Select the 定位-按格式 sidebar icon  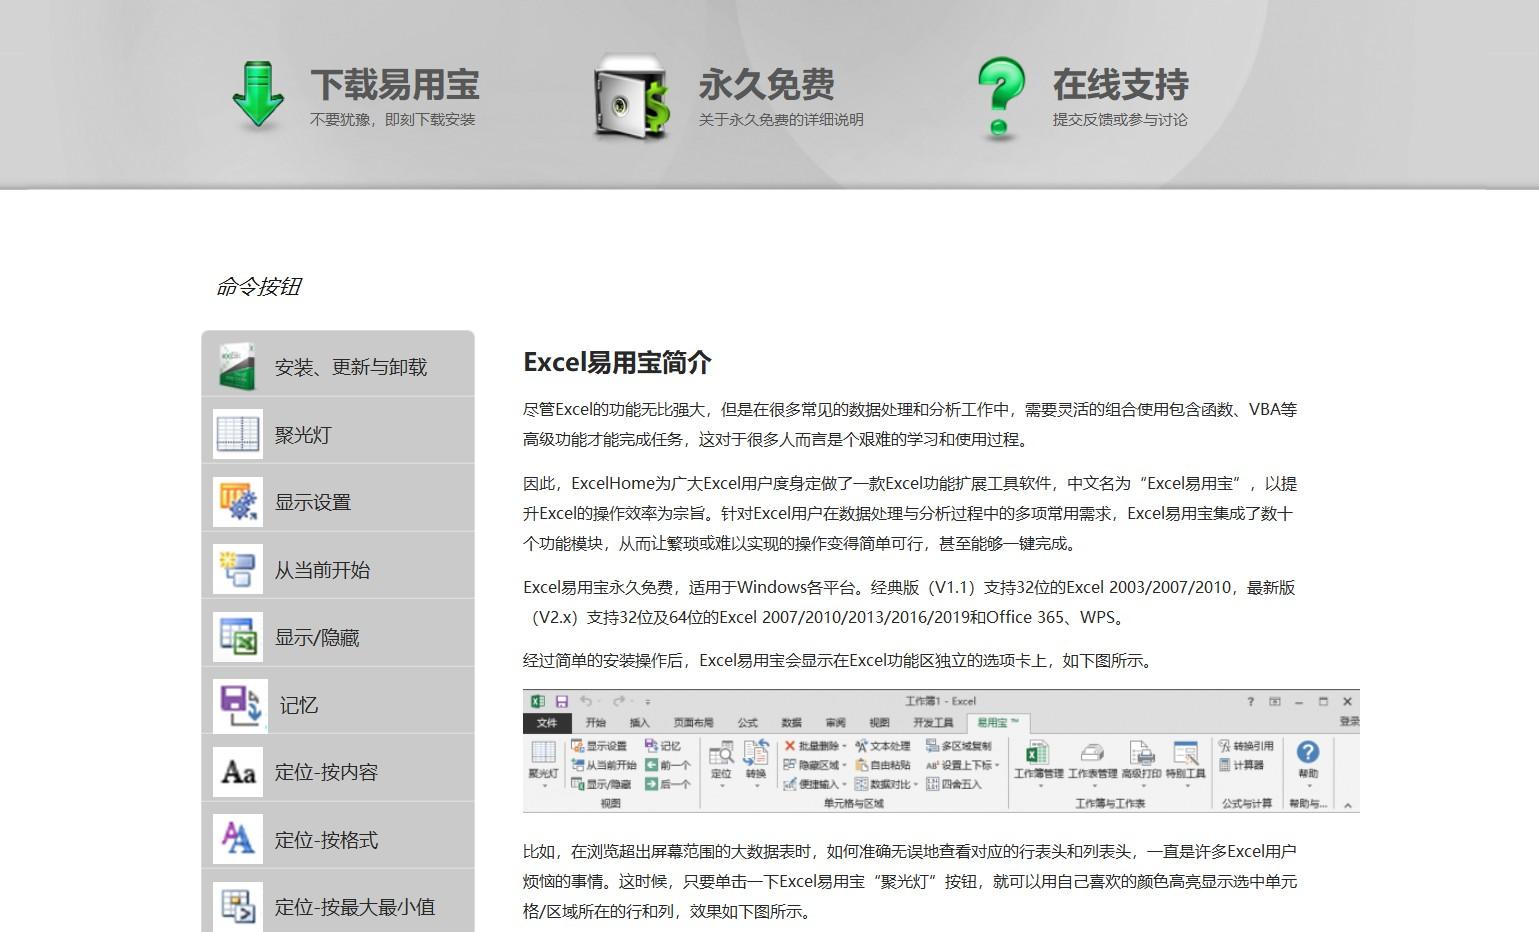[236, 839]
